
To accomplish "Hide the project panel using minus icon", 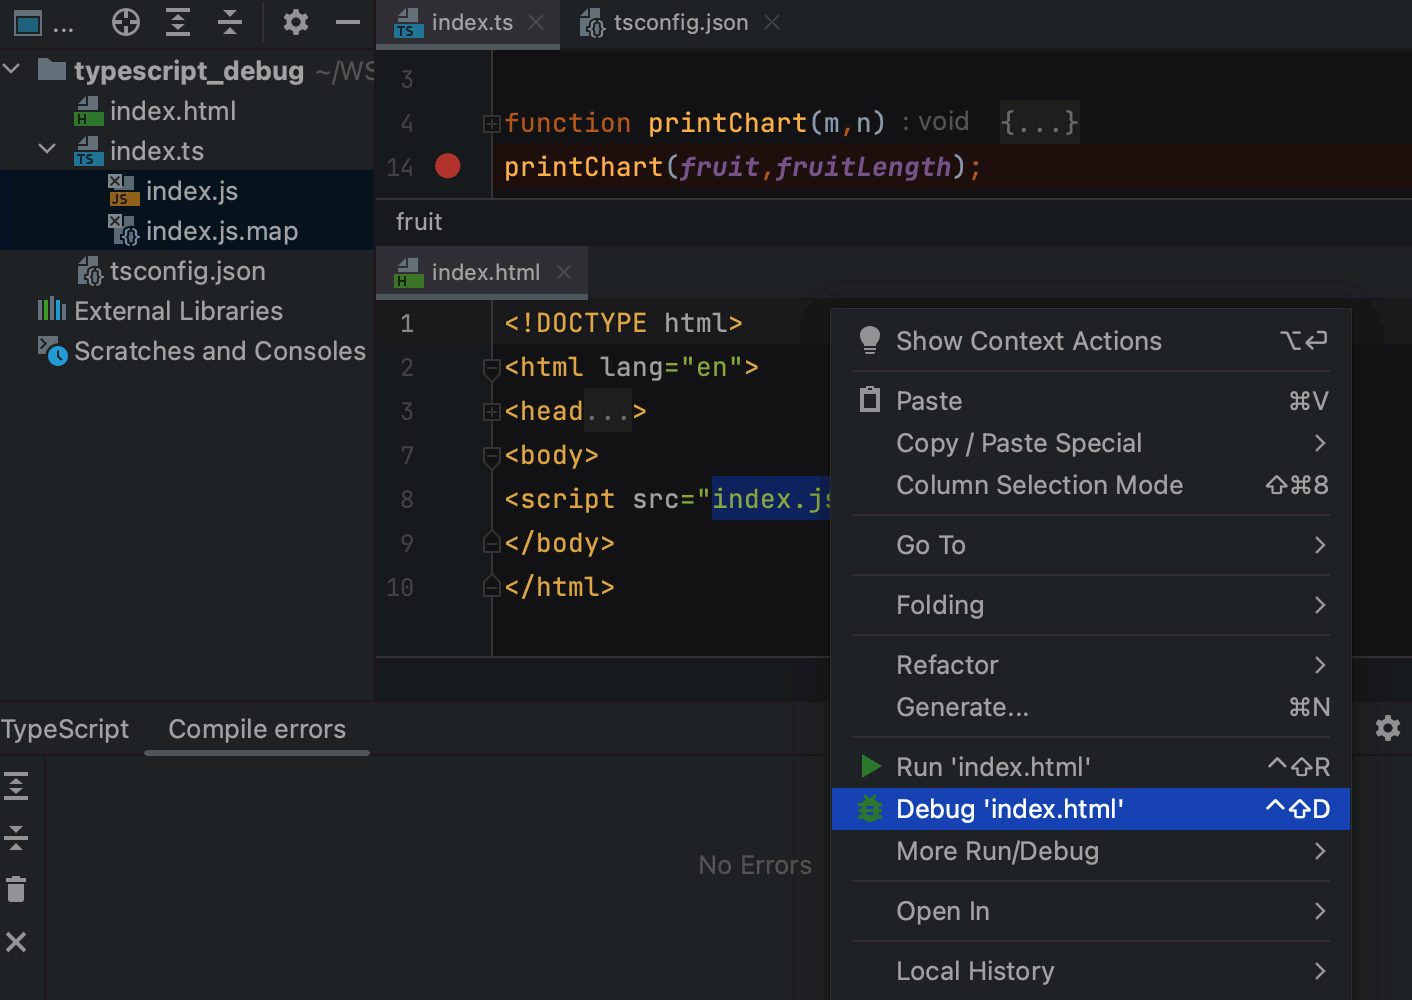I will 347,22.
